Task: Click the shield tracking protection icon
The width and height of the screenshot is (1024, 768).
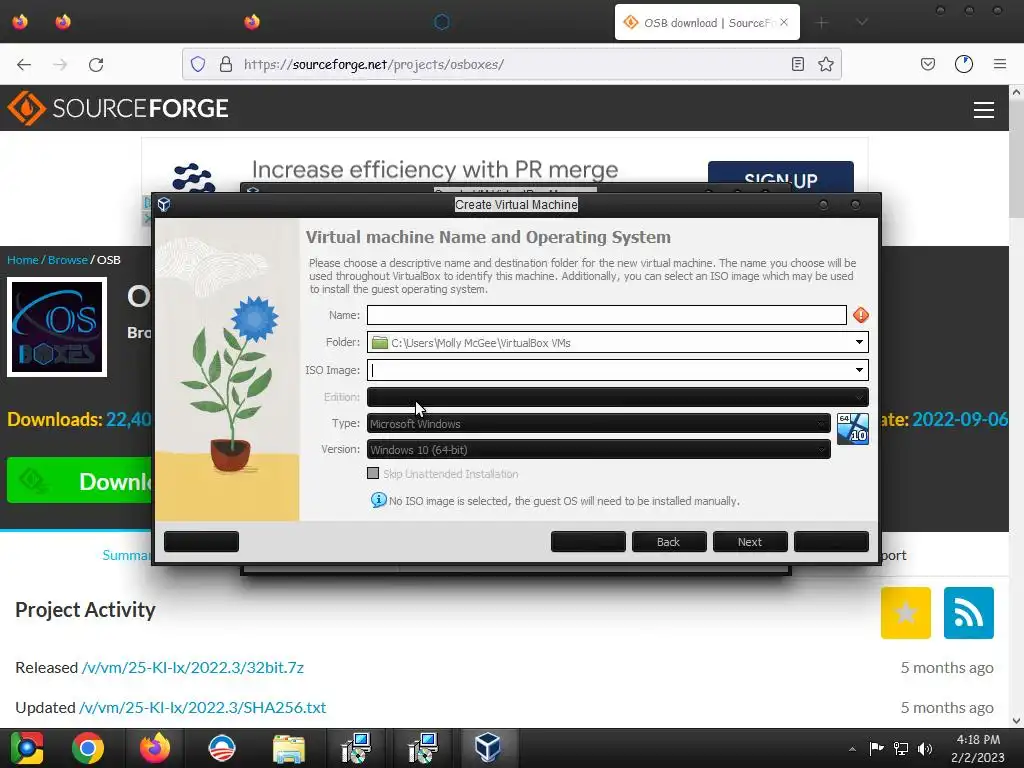Action: [x=198, y=64]
